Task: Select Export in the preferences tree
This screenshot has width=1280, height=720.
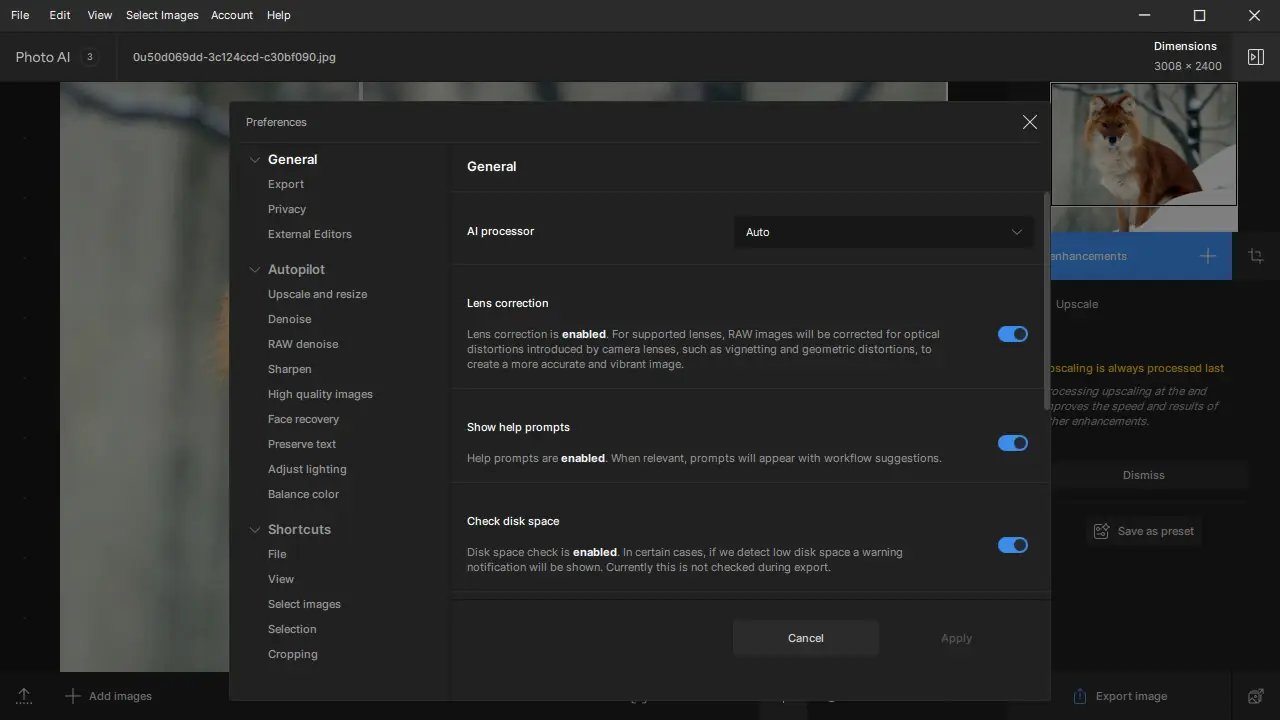Action: [x=286, y=184]
